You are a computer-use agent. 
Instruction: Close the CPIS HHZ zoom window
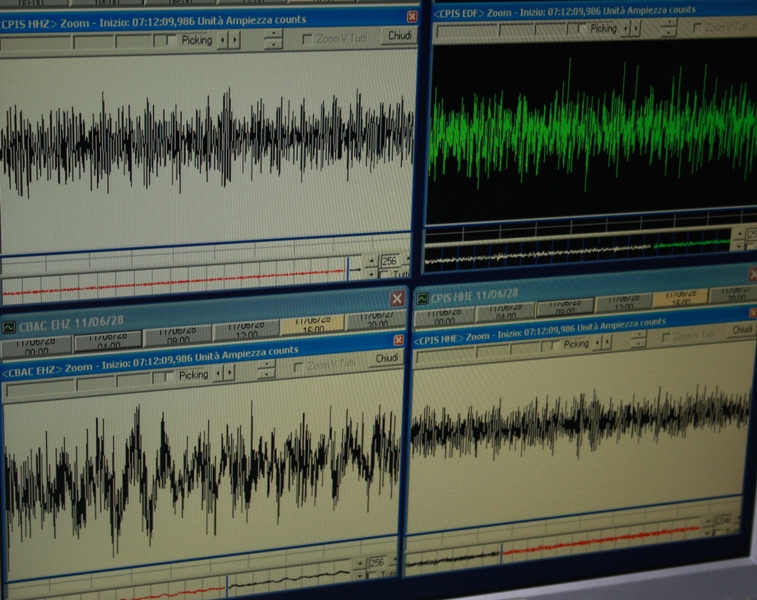pyautogui.click(x=412, y=17)
